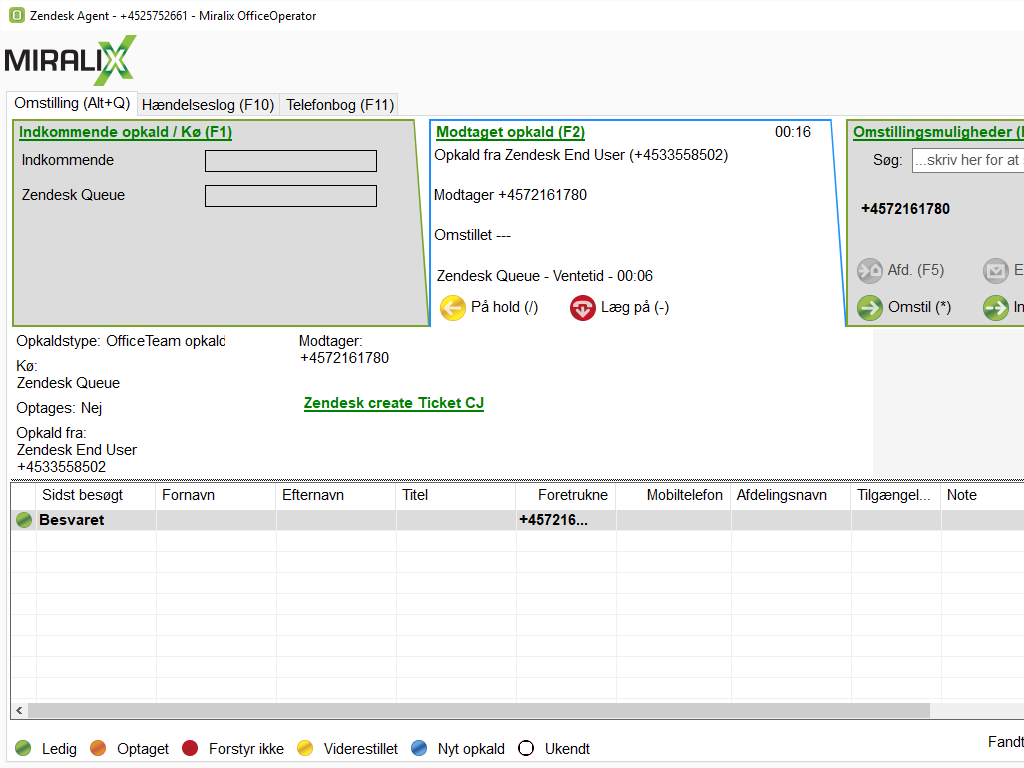Click the yellow På hold icon
Screen dimensions: 1024x768
pos(453,308)
